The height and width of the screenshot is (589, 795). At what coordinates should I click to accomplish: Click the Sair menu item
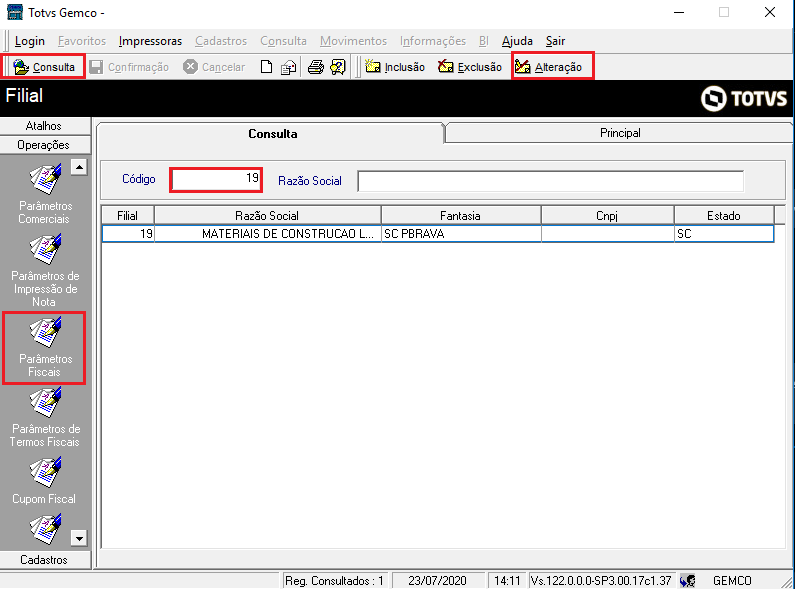555,41
